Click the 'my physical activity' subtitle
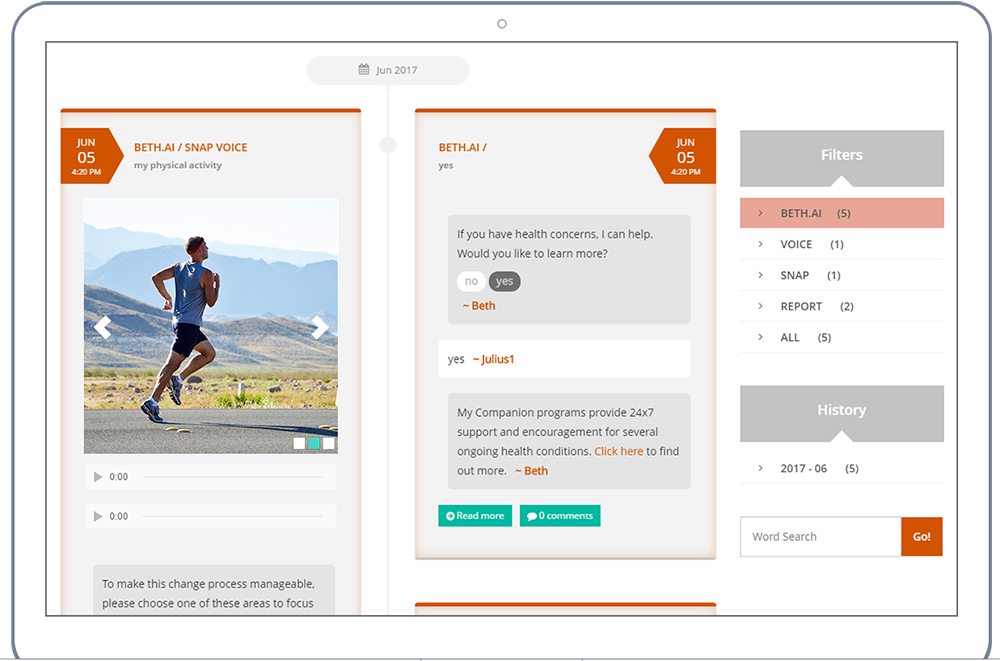The image size is (1000, 661). tap(178, 165)
